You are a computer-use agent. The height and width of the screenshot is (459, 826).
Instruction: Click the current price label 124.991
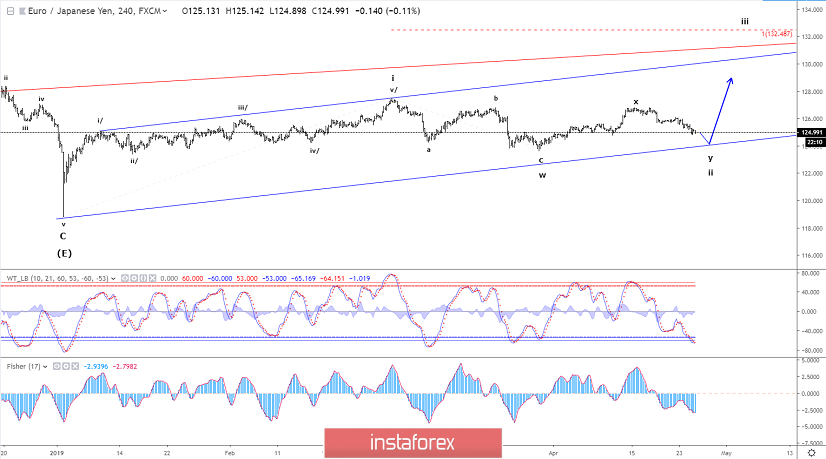click(x=812, y=132)
